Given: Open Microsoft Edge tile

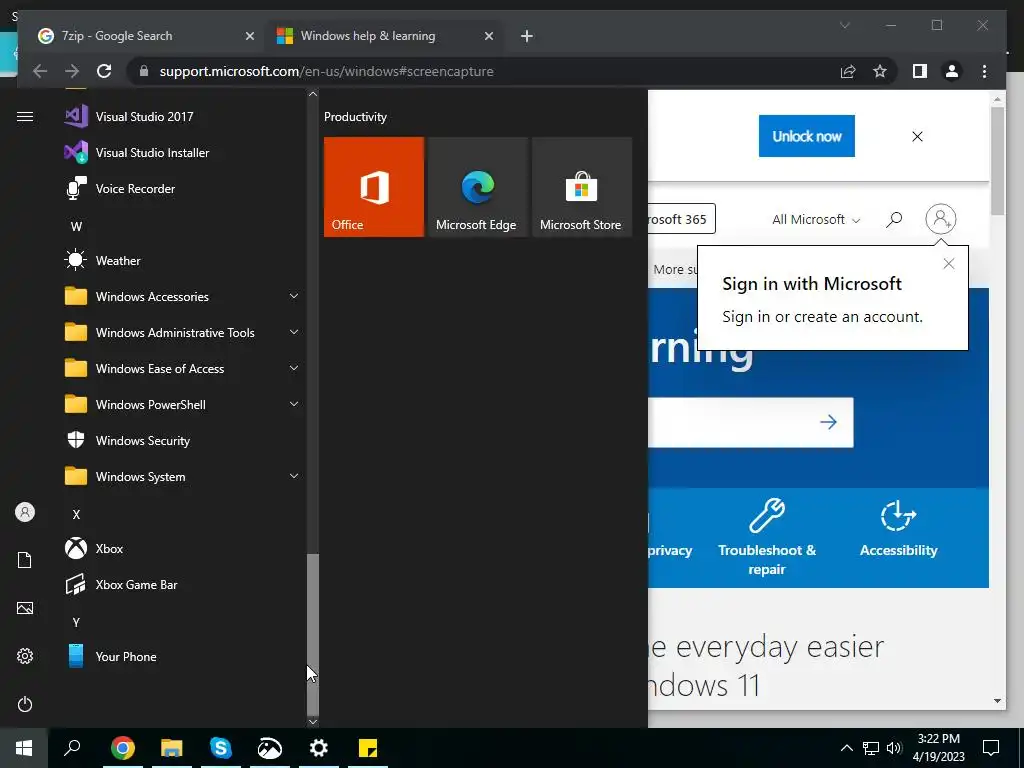Looking at the screenshot, I should (x=477, y=187).
